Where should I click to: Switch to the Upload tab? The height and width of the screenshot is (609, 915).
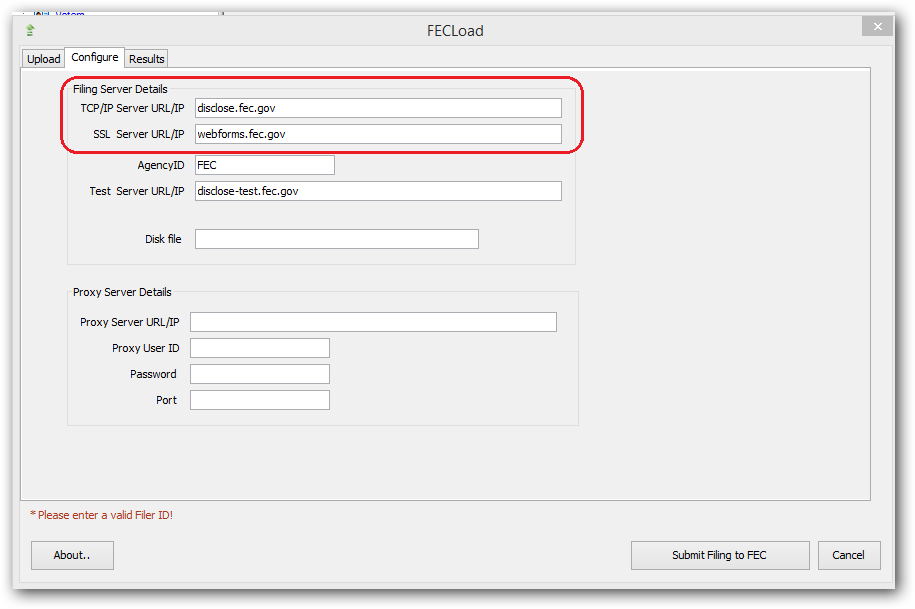coord(43,59)
